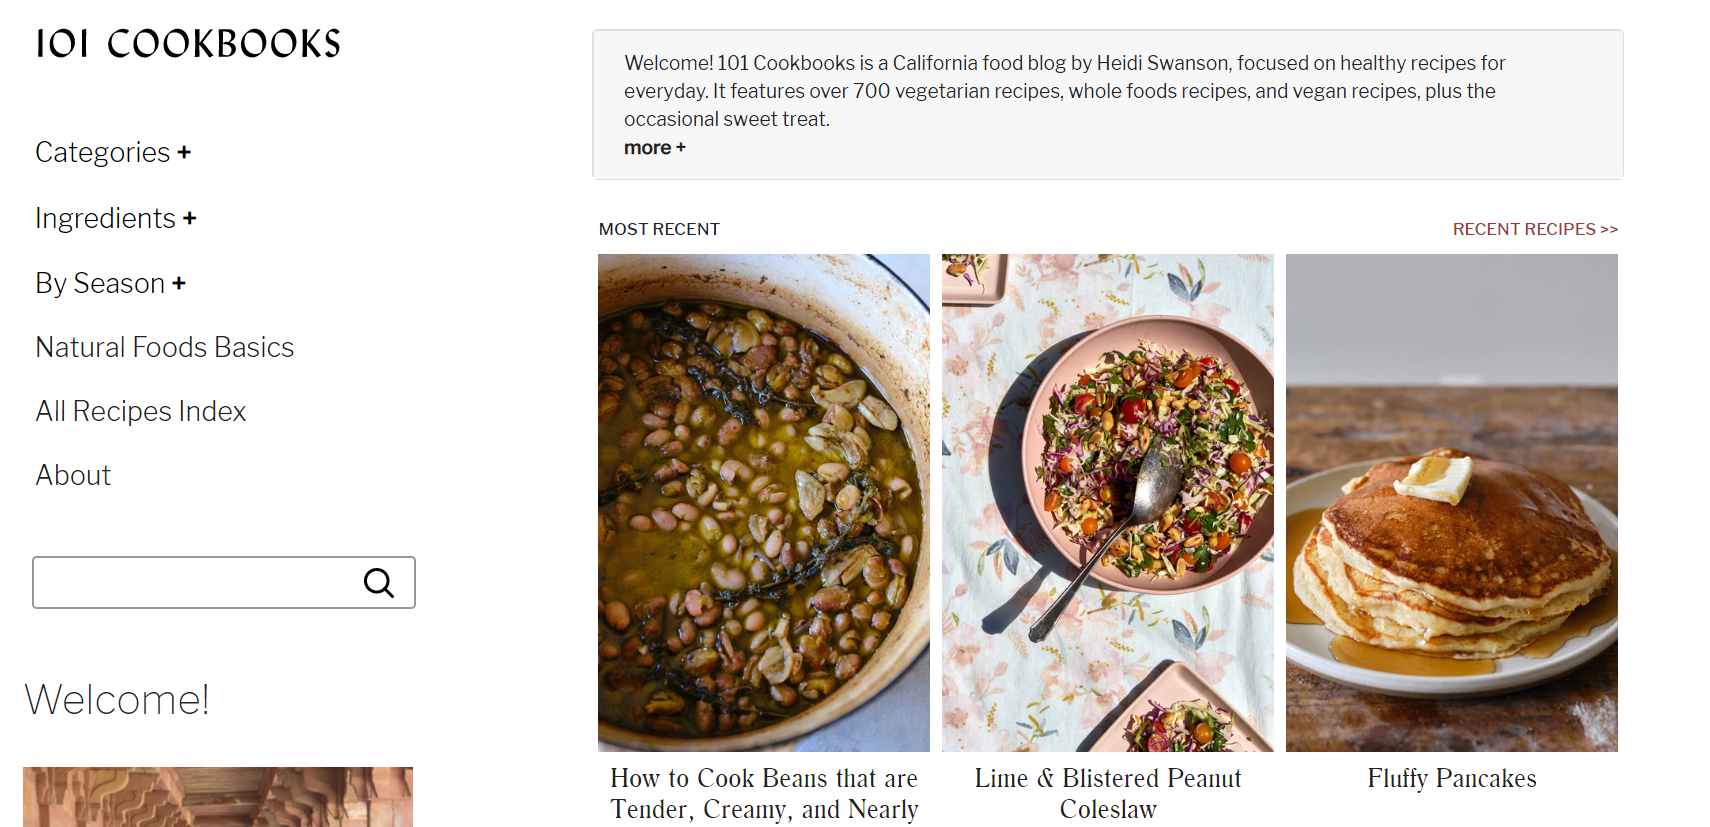1710x827 pixels.
Task: Expand the welcome blurb with more +
Action: [654, 147]
